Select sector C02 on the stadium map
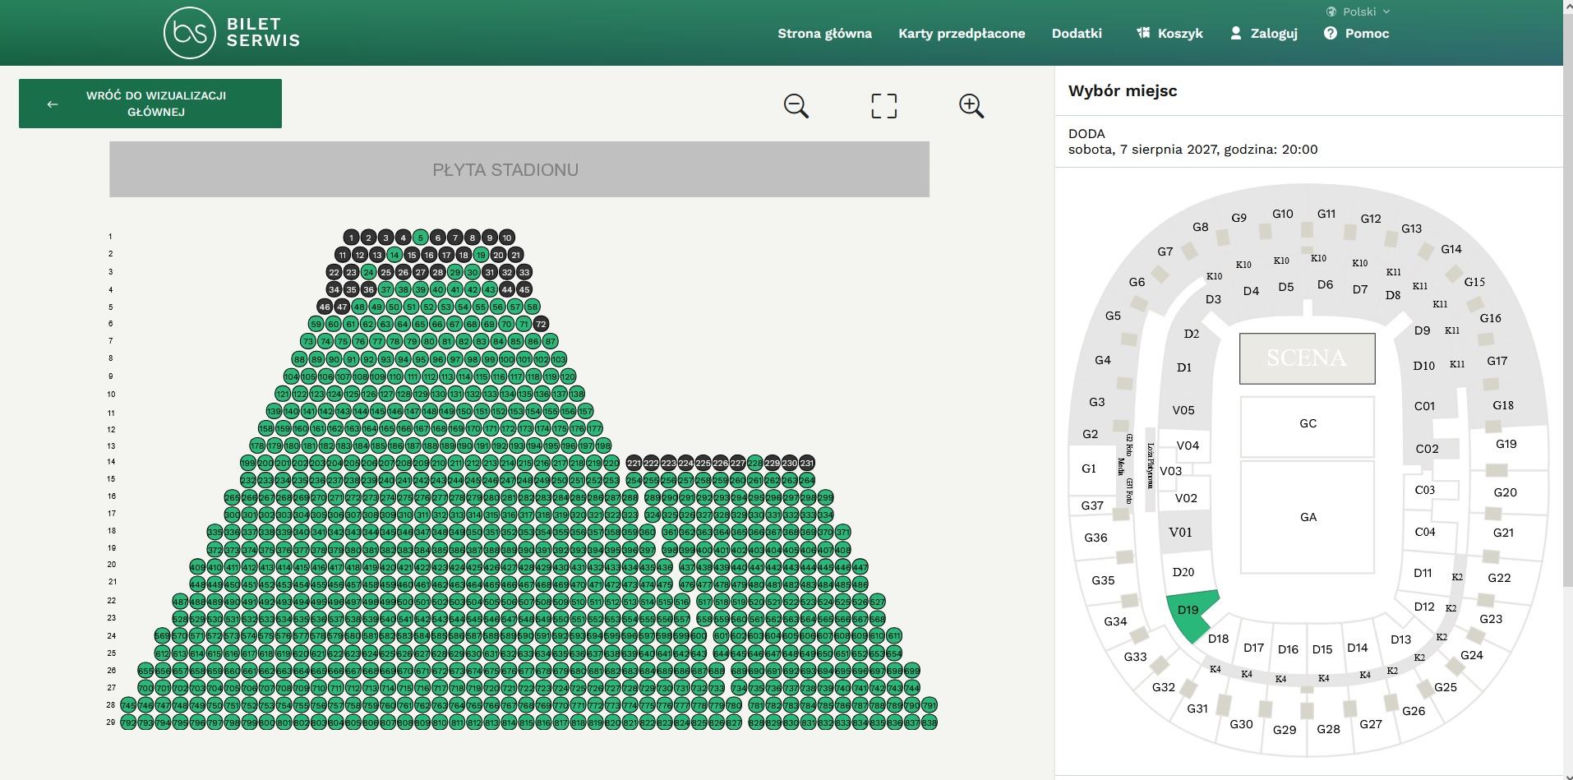Viewport: 1573px width, 780px height. 1427,449
